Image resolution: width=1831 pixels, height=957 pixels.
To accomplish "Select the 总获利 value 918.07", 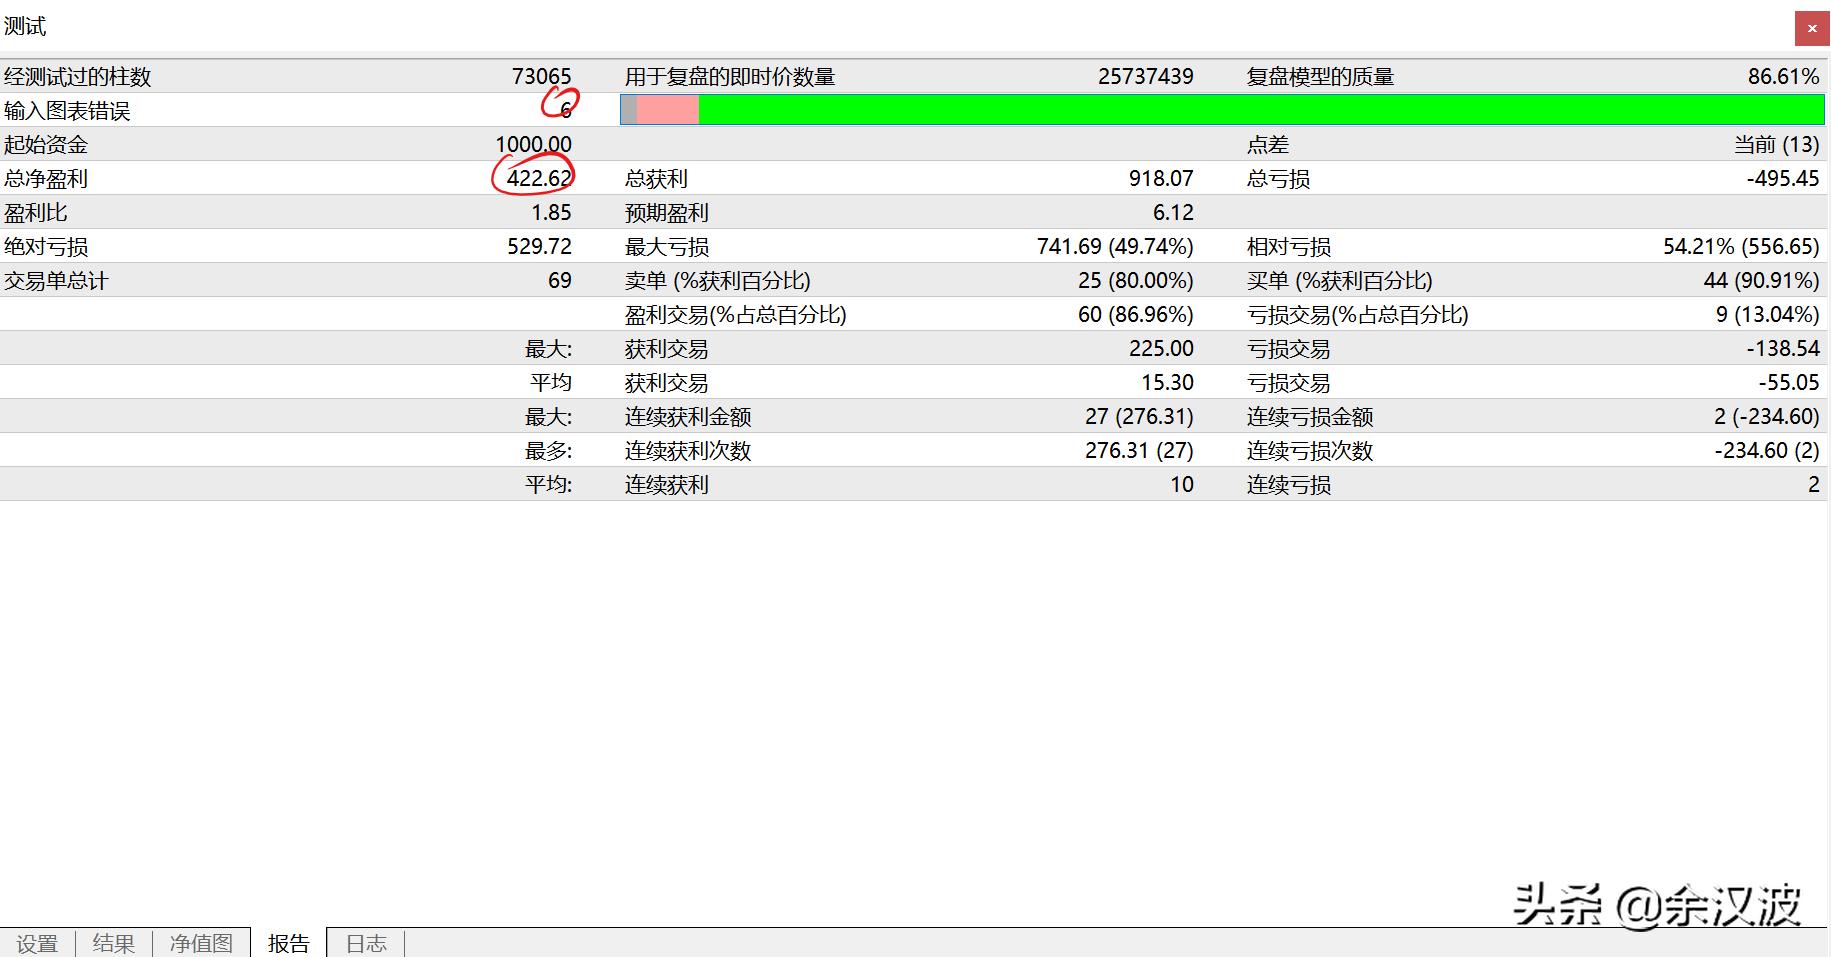I will coord(1168,177).
